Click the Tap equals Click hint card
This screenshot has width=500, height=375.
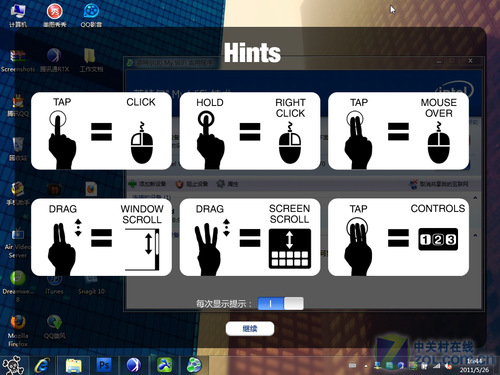click(x=101, y=131)
